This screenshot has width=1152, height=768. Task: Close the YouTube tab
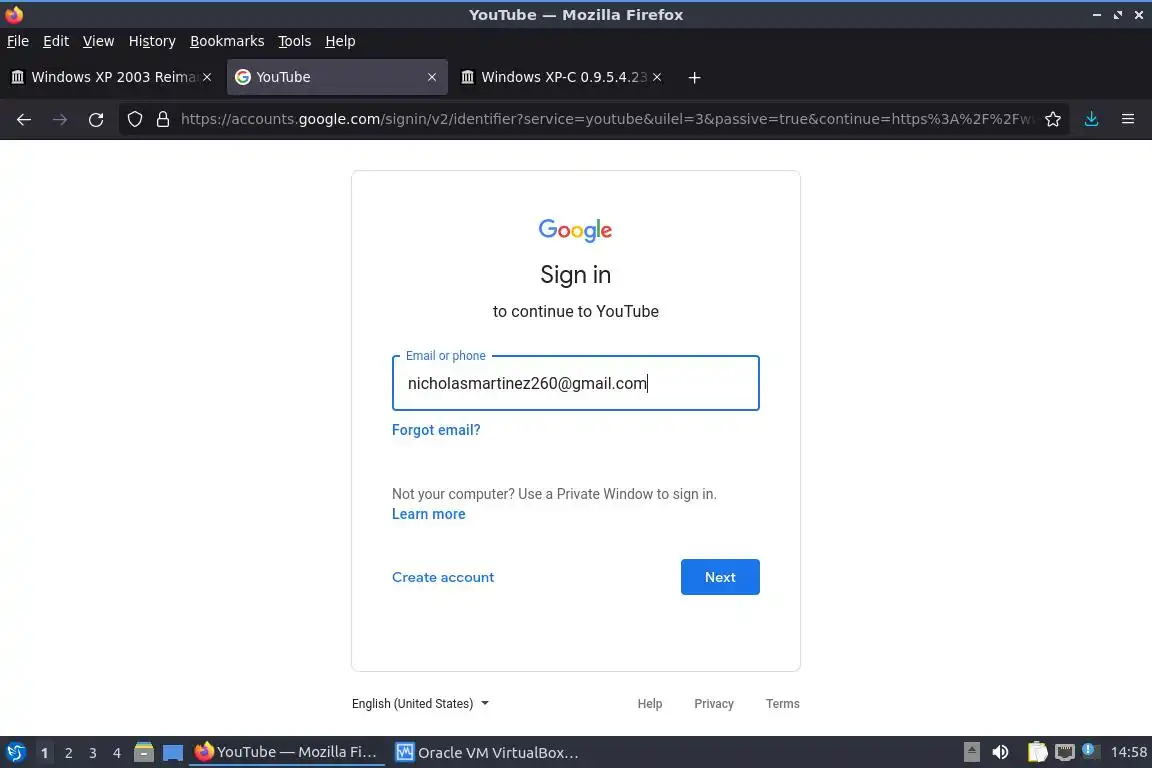click(x=432, y=77)
